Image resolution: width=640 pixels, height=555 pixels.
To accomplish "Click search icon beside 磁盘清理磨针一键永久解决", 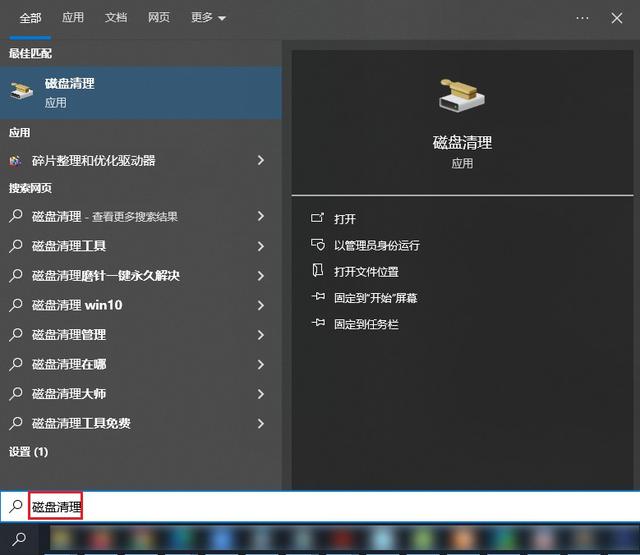I will [16, 275].
